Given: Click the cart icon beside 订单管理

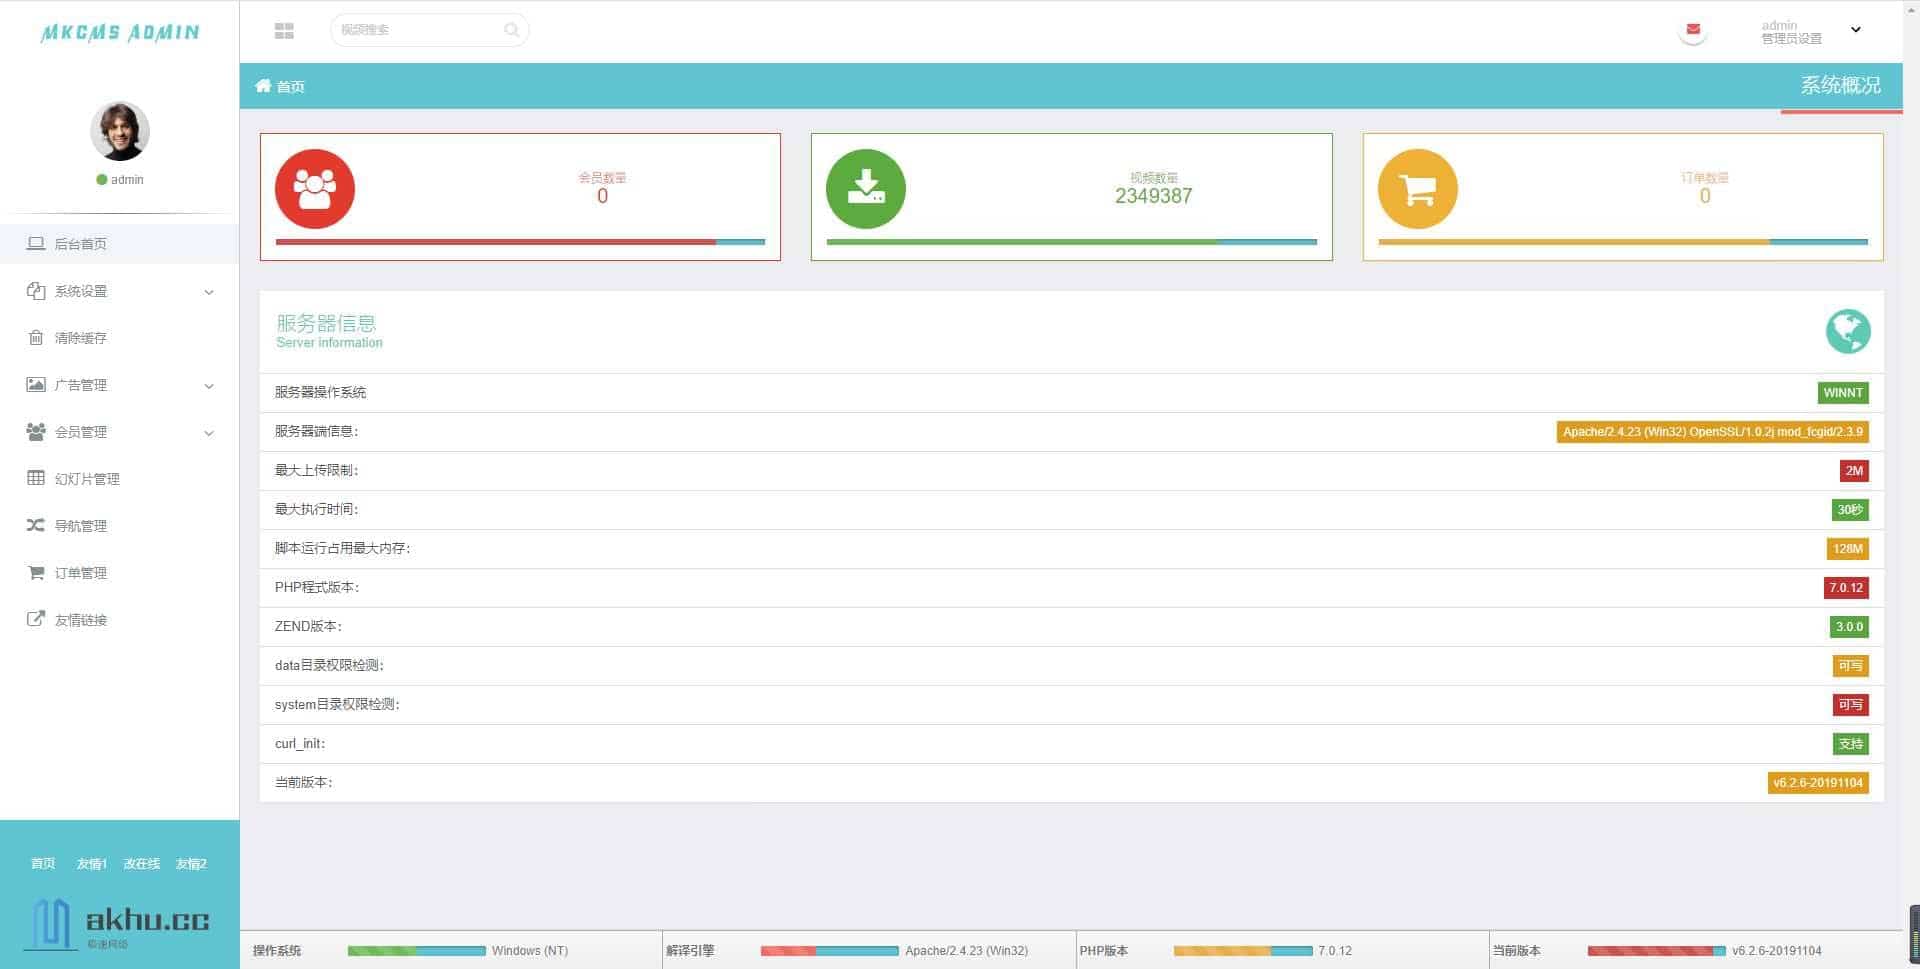Looking at the screenshot, I should pyautogui.click(x=36, y=572).
